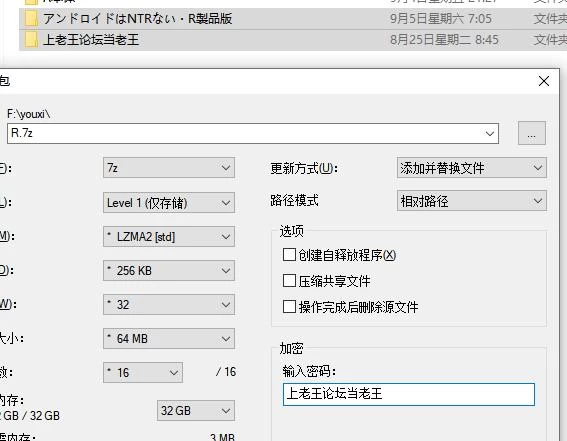Expand CPU threads 16 dropdown
The image size is (567, 441).
click(143, 372)
